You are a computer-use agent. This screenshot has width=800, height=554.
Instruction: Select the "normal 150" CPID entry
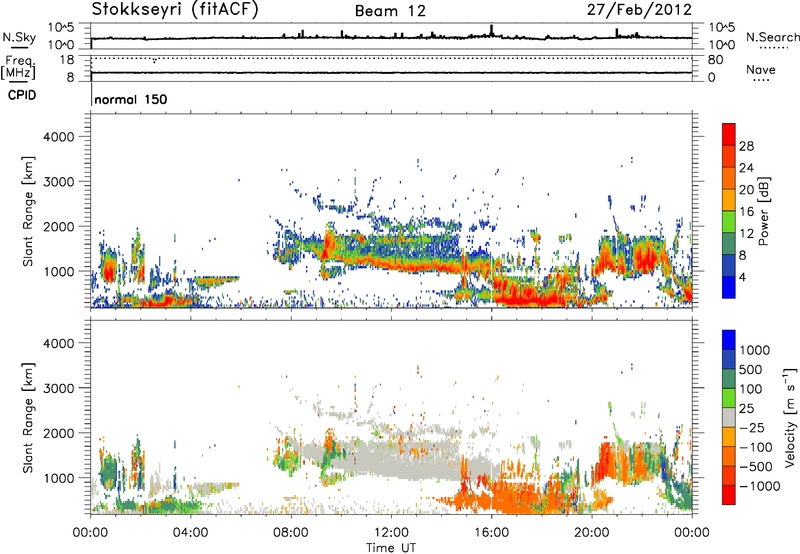(131, 99)
